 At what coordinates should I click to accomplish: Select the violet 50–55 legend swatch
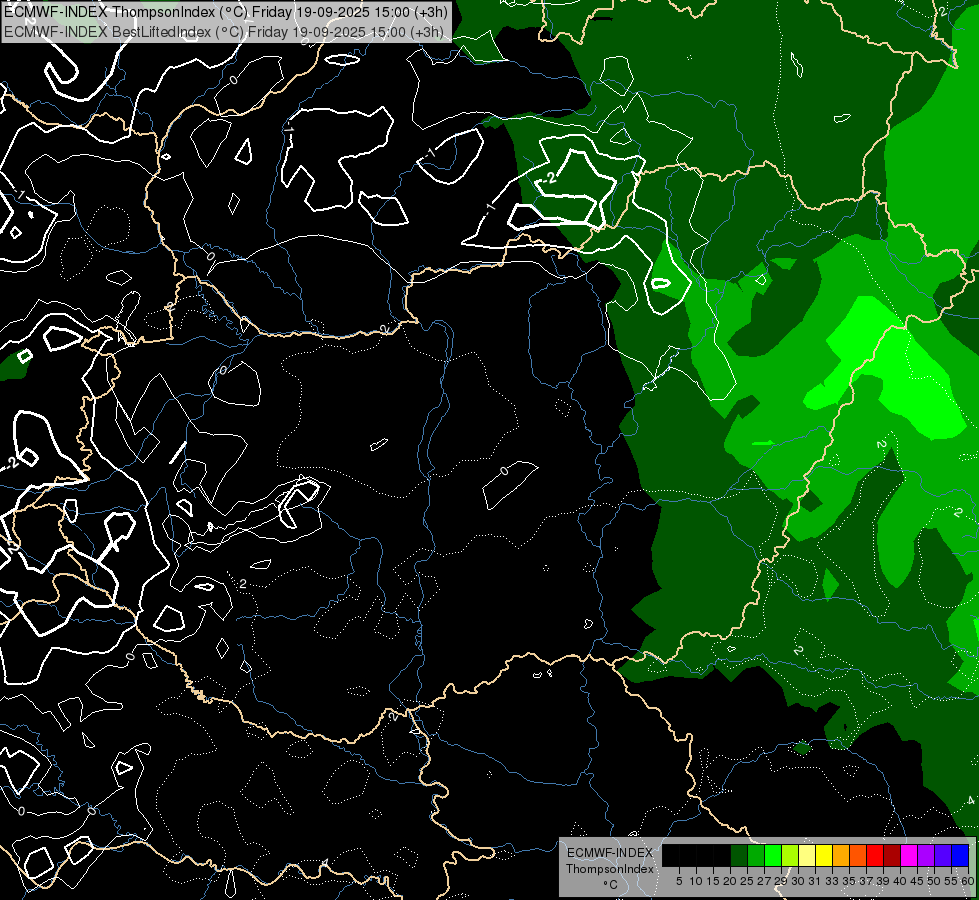click(x=943, y=855)
